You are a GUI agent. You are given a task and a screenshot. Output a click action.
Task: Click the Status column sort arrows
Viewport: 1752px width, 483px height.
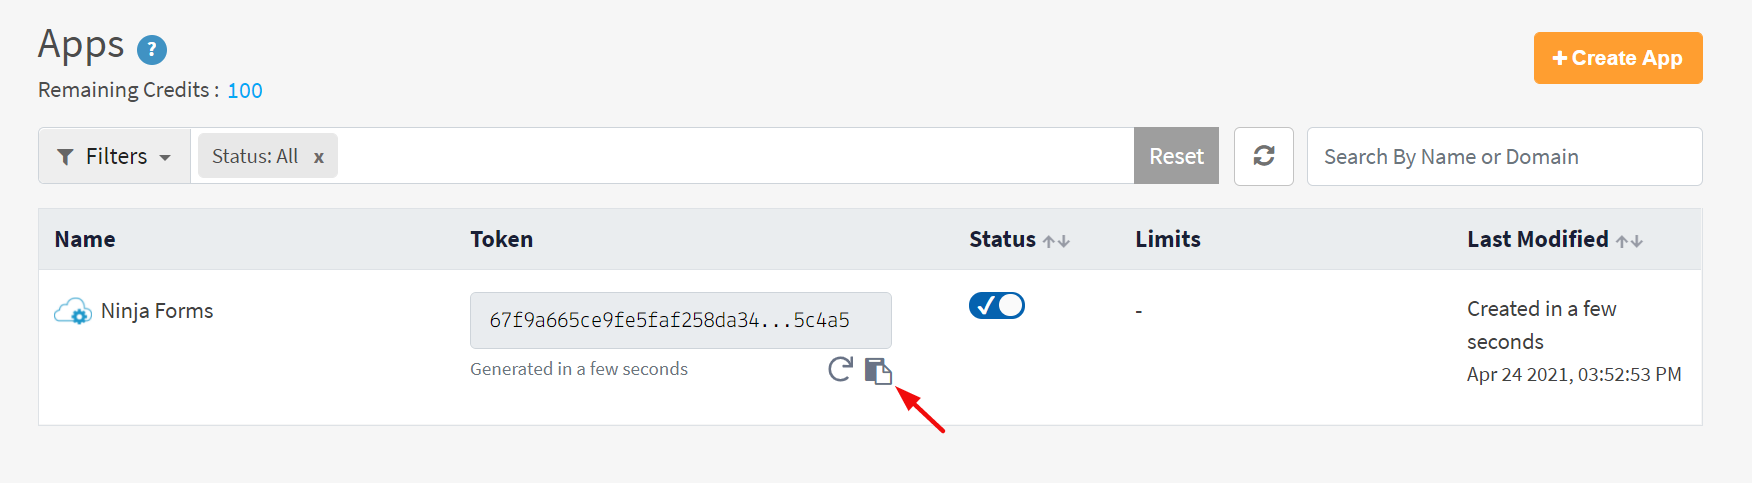[1056, 241]
